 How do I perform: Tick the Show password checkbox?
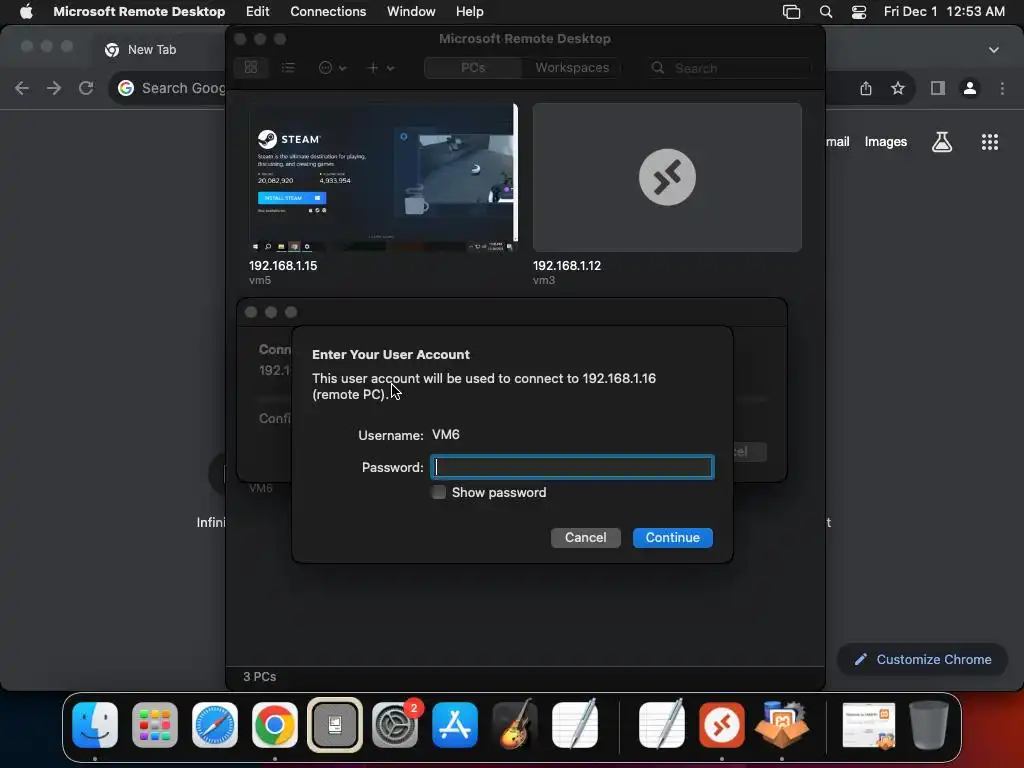coord(439,492)
